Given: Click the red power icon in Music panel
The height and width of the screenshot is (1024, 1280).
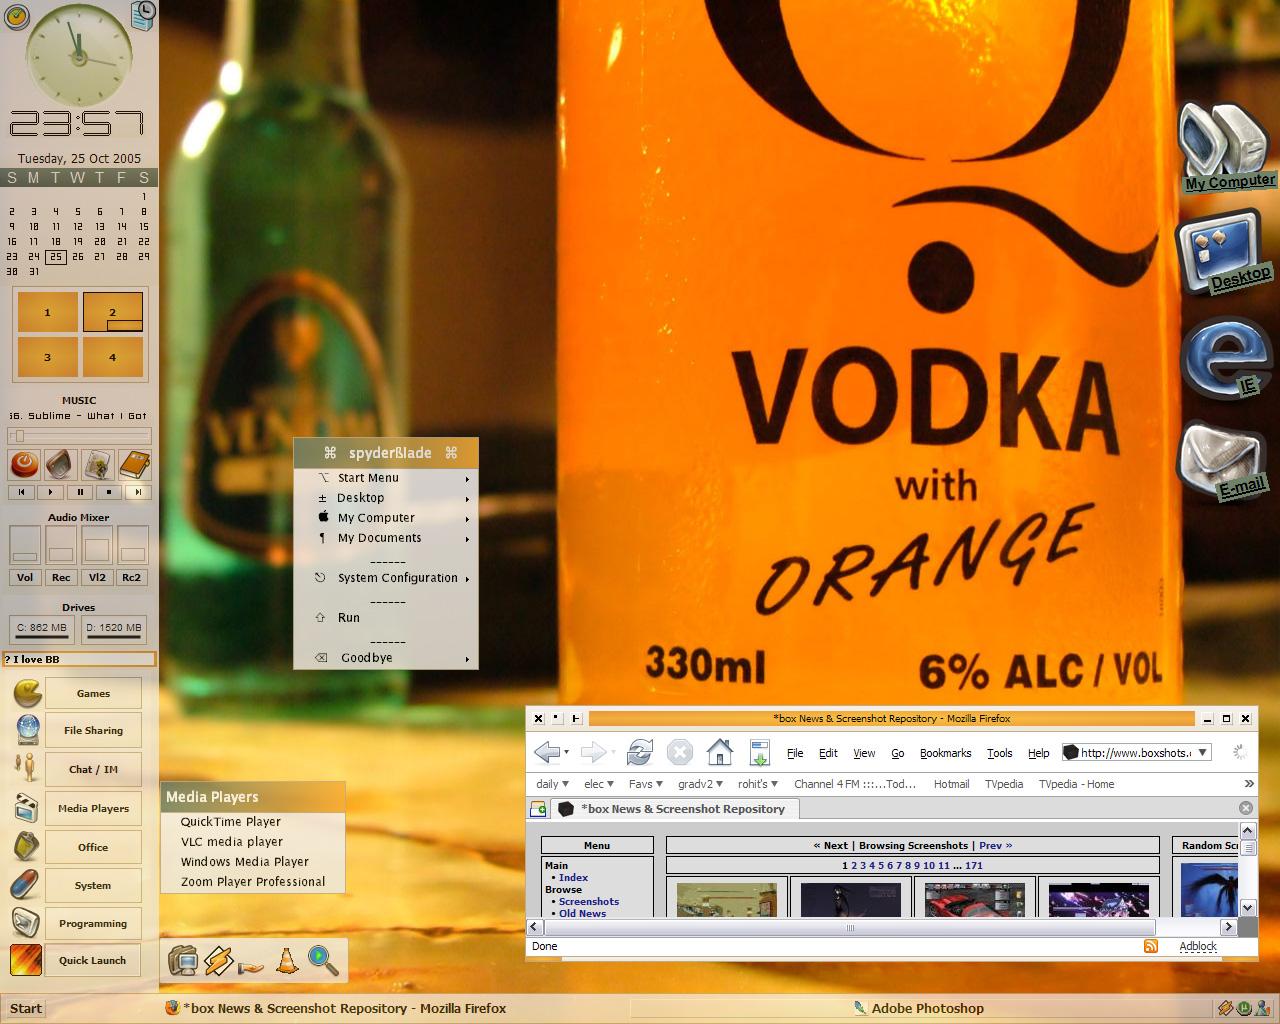Looking at the screenshot, I should pyautogui.click(x=24, y=464).
